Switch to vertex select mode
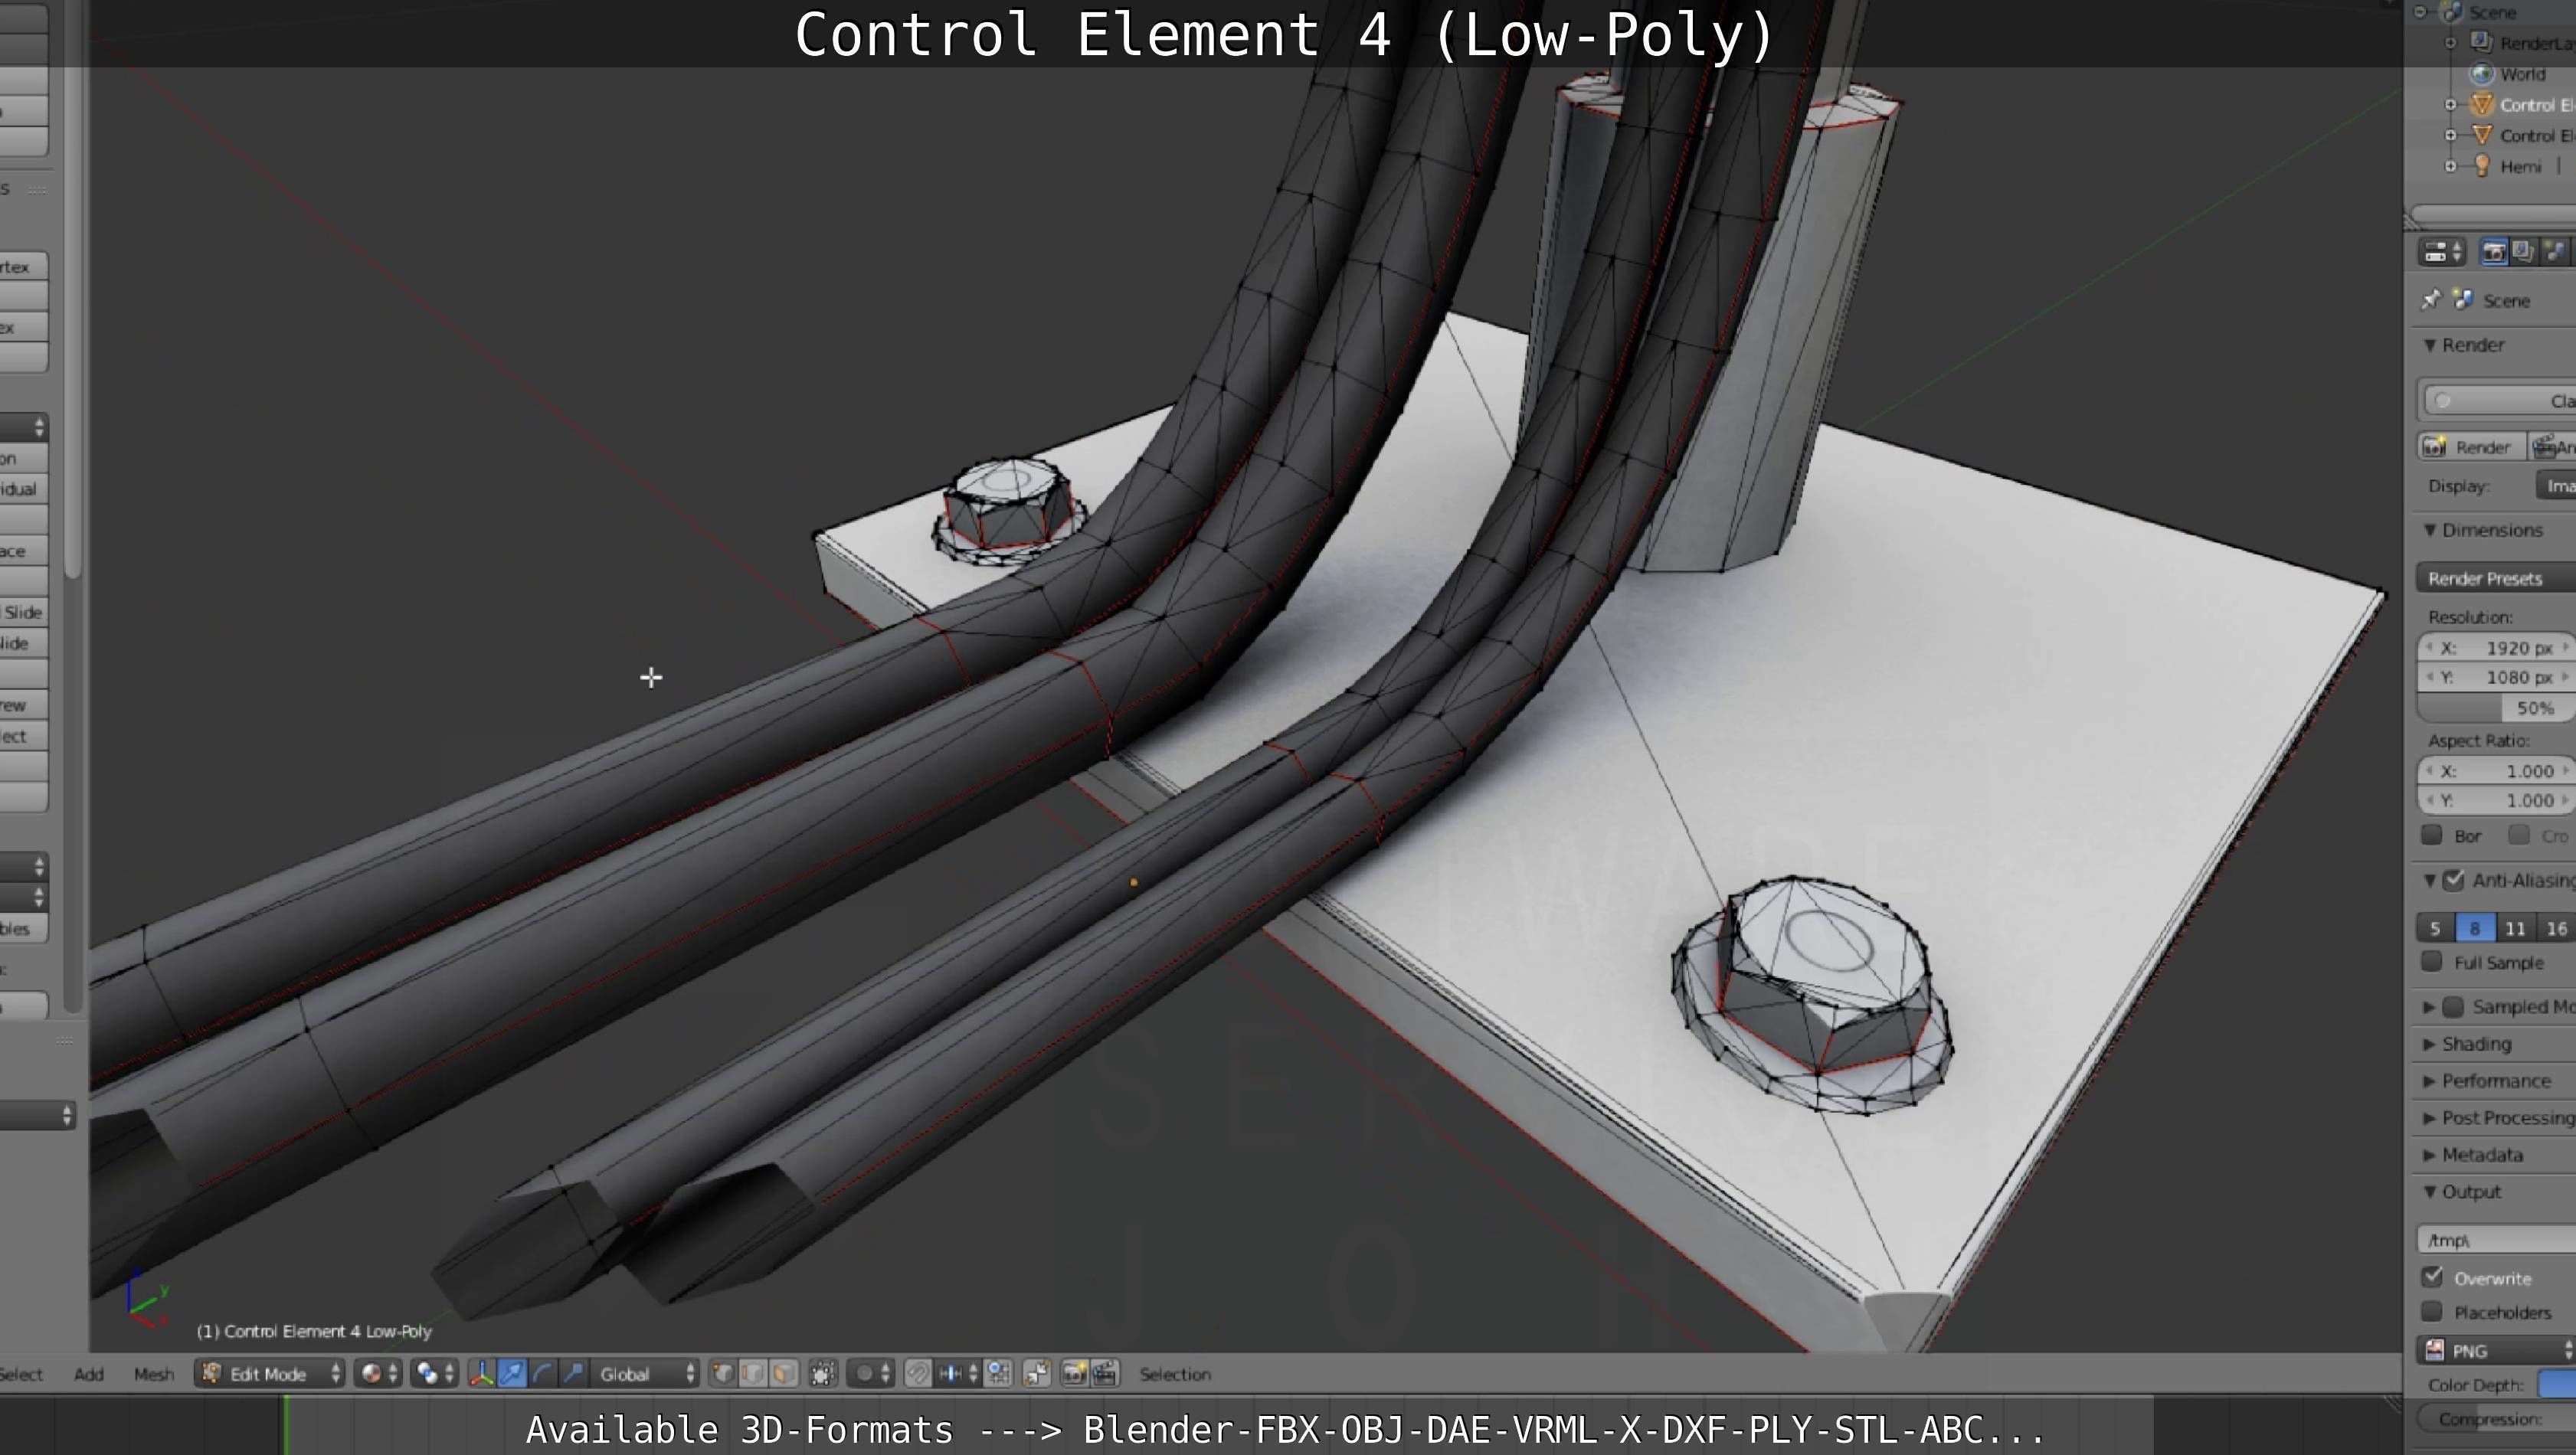The image size is (2576, 1455). (x=723, y=1374)
